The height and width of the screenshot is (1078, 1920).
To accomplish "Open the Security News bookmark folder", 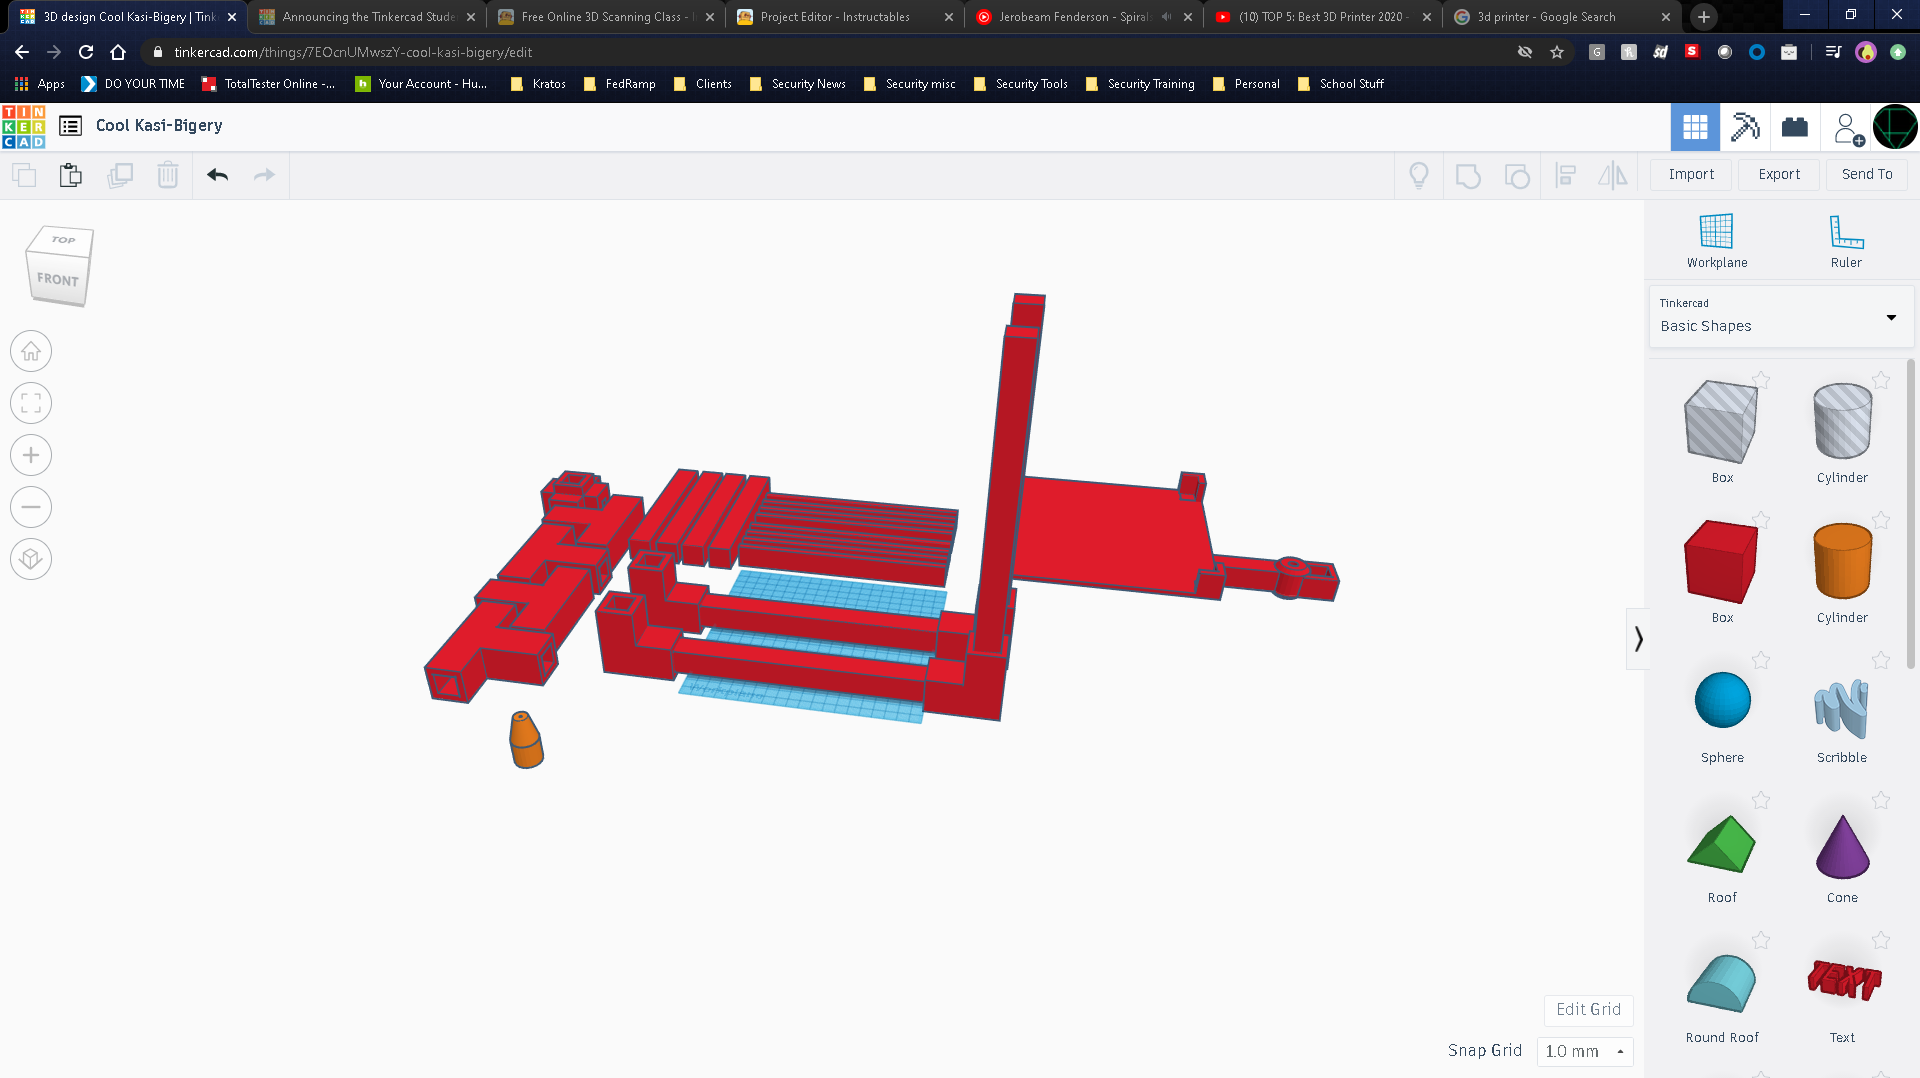I will (x=798, y=84).
